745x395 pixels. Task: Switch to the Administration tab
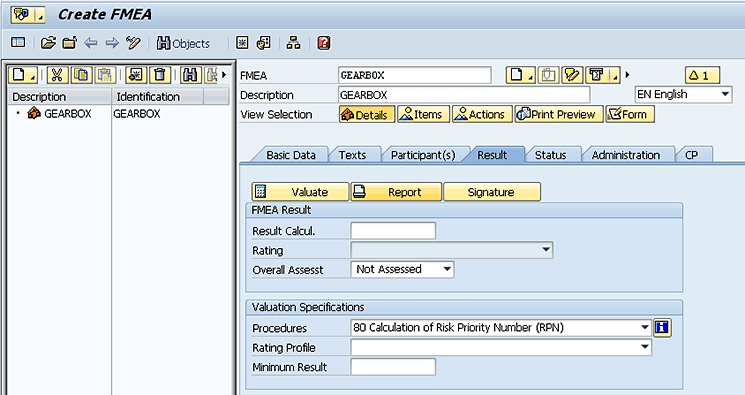click(625, 155)
